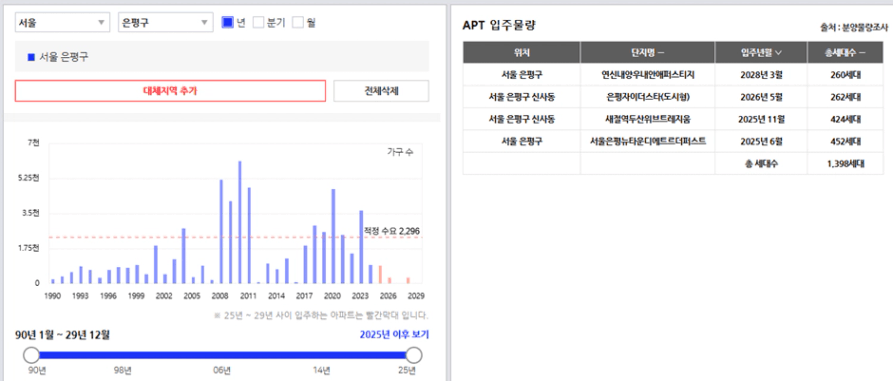Viewport: 893px width, 381px height.
Task: Enable the 분기 quarterly checkbox
Action: point(259,23)
